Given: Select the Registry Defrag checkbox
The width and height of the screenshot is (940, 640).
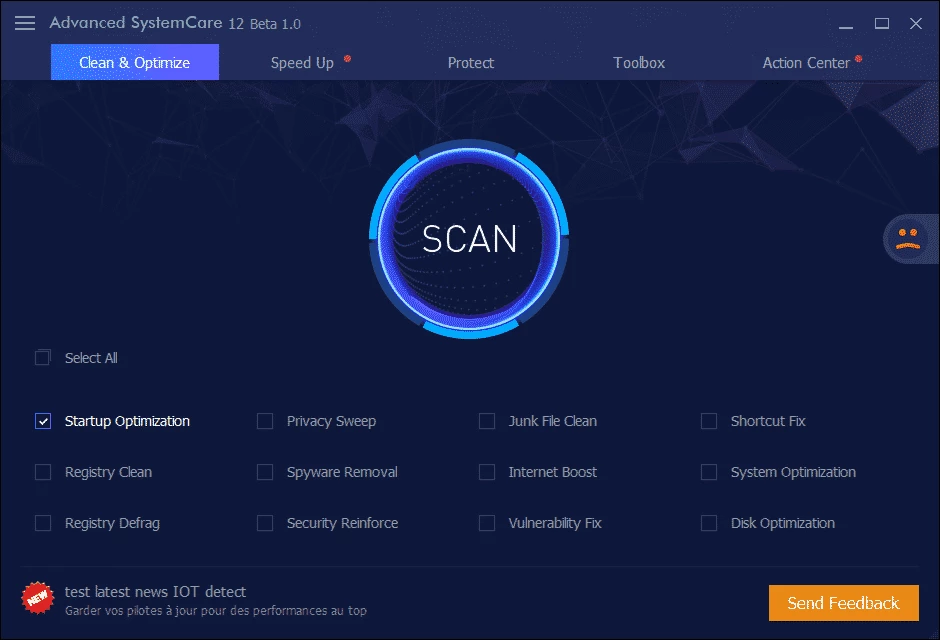Looking at the screenshot, I should [43, 523].
